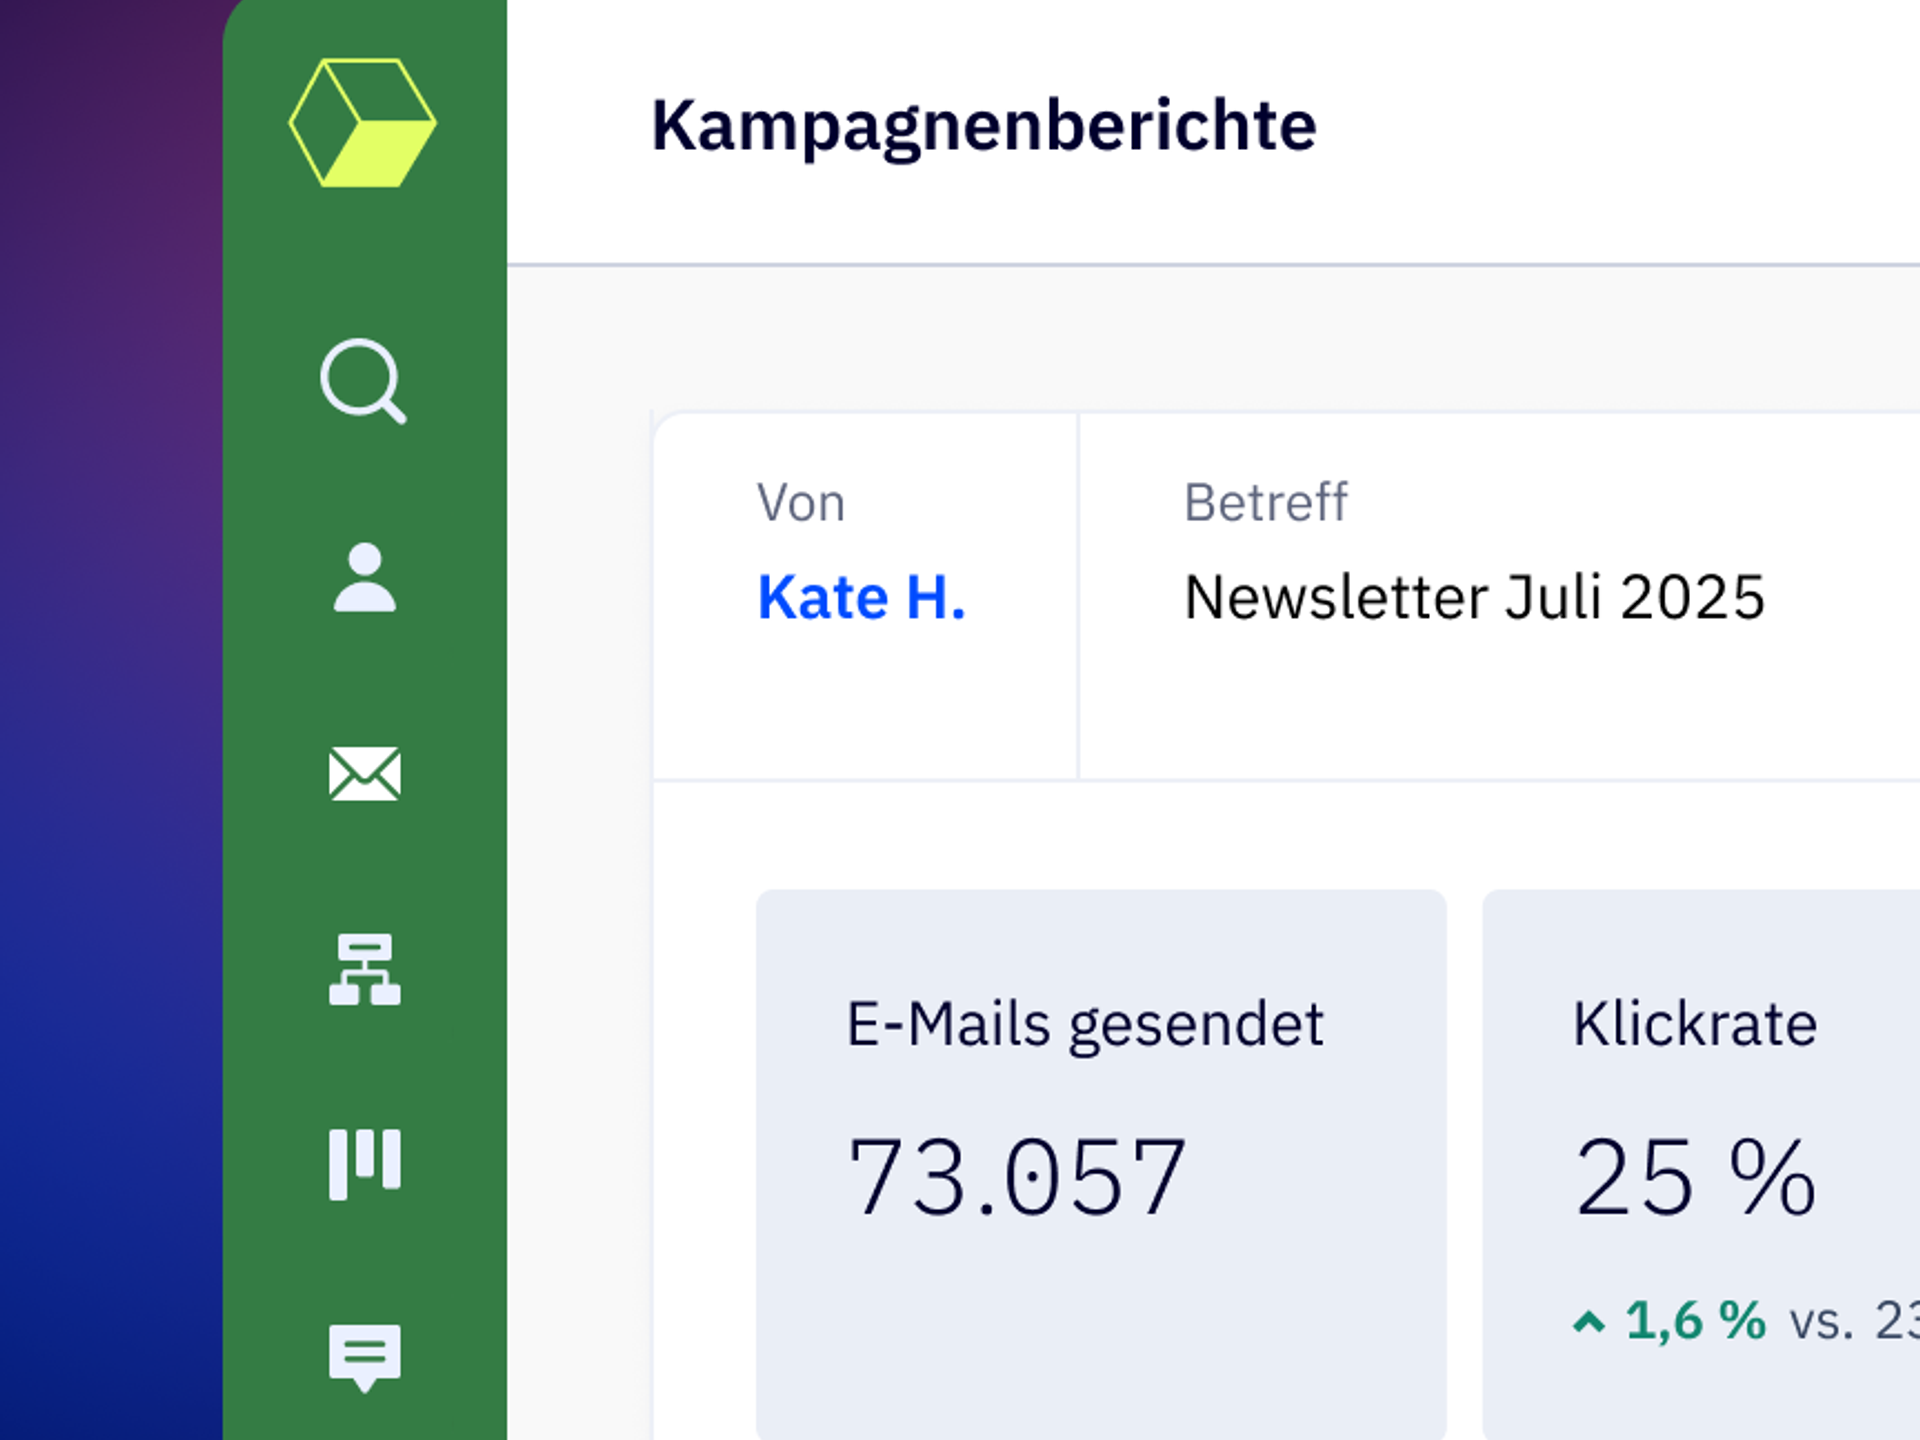This screenshot has width=1920, height=1440.
Task: Click green upward arrow beside 1,6 %
Action: point(1588,1322)
